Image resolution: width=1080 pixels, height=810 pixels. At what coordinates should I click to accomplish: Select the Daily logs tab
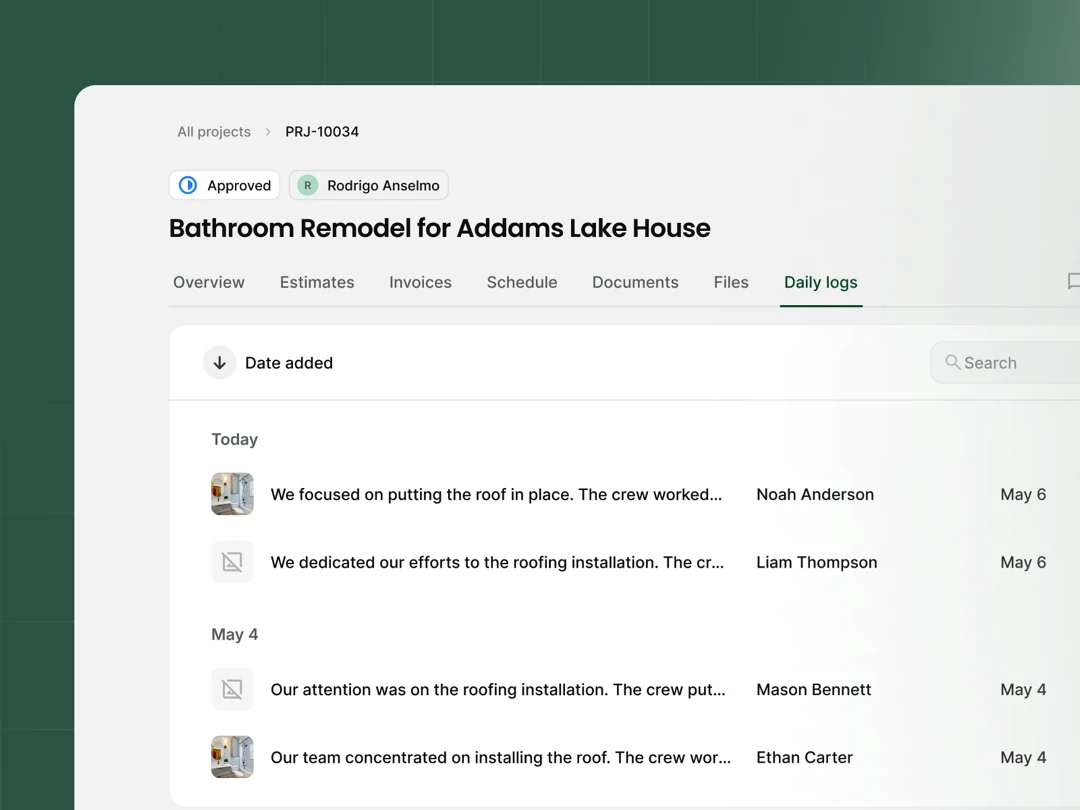click(820, 282)
